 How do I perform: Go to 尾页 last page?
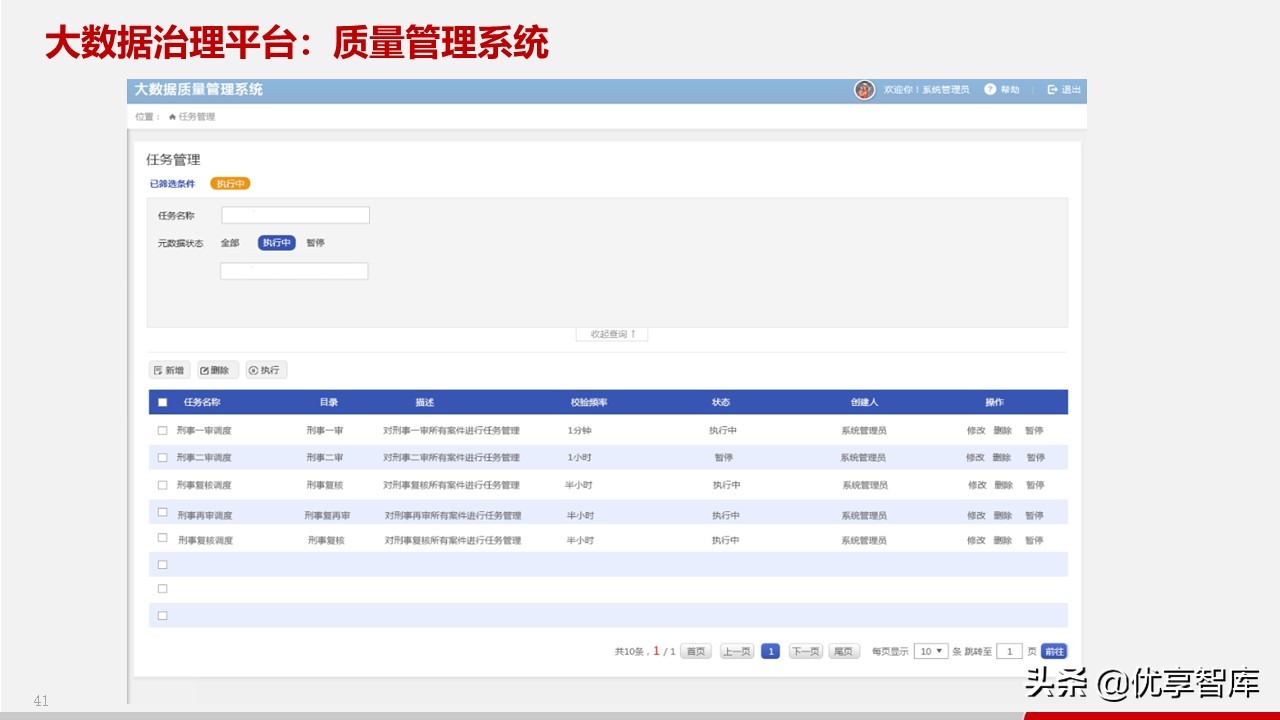point(844,651)
